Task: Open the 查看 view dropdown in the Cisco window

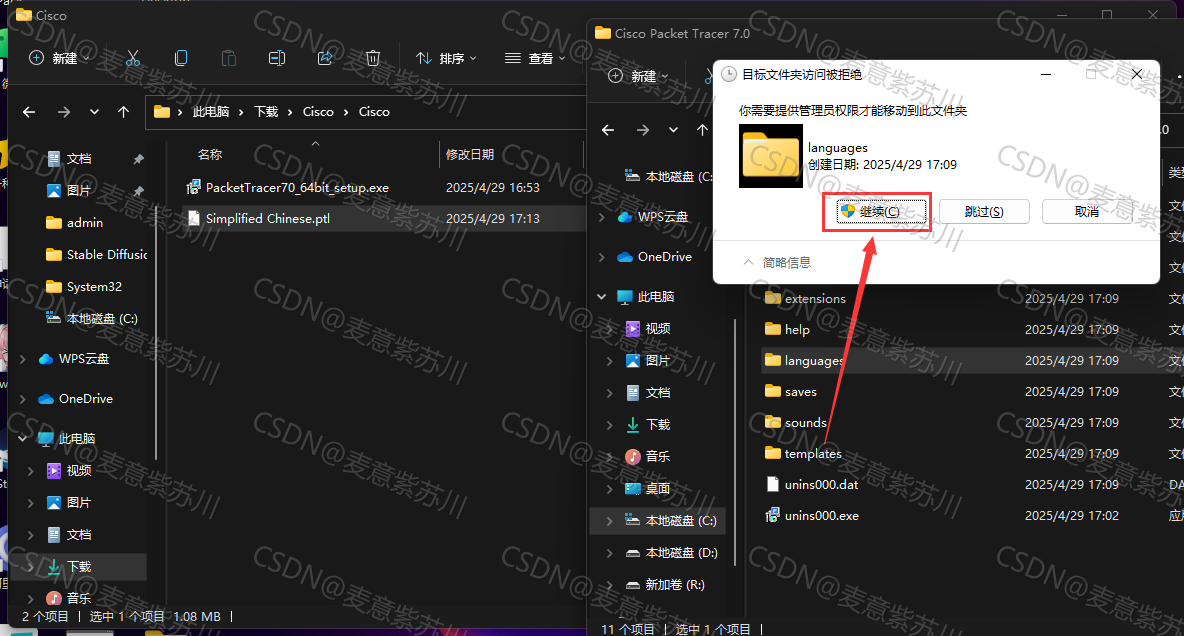Action: (535, 58)
